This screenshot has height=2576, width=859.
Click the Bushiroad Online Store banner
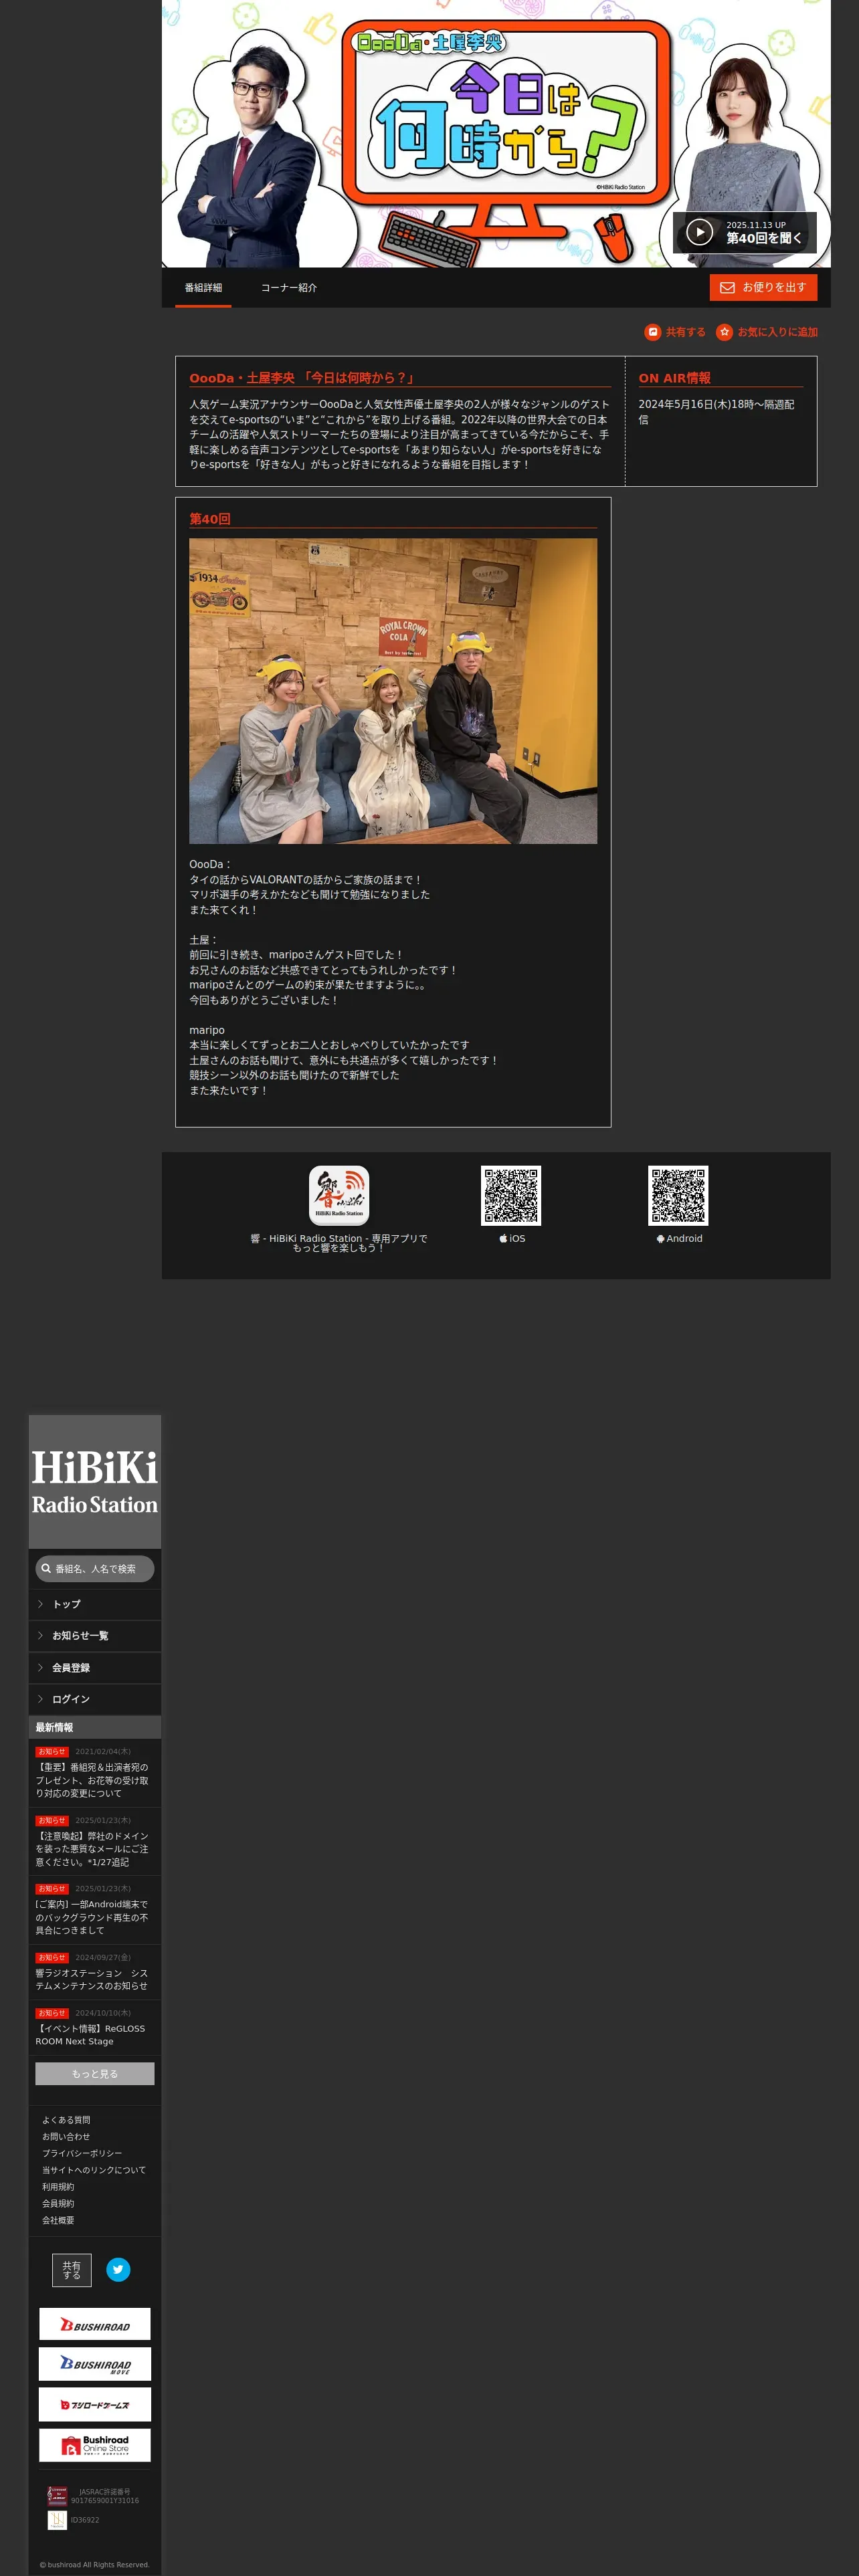click(x=95, y=2445)
